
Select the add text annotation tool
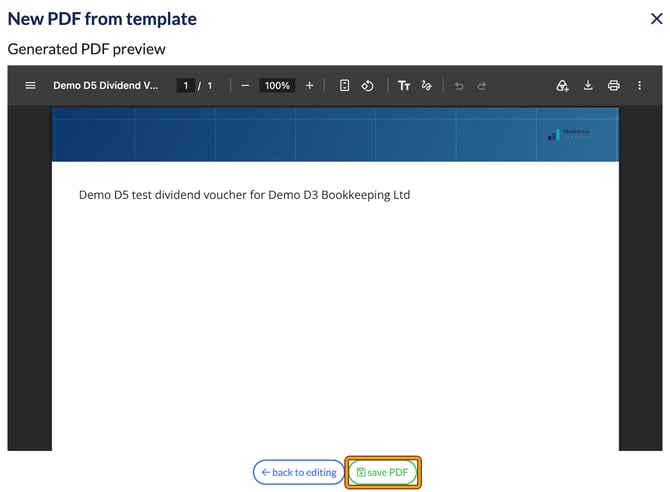(x=404, y=85)
